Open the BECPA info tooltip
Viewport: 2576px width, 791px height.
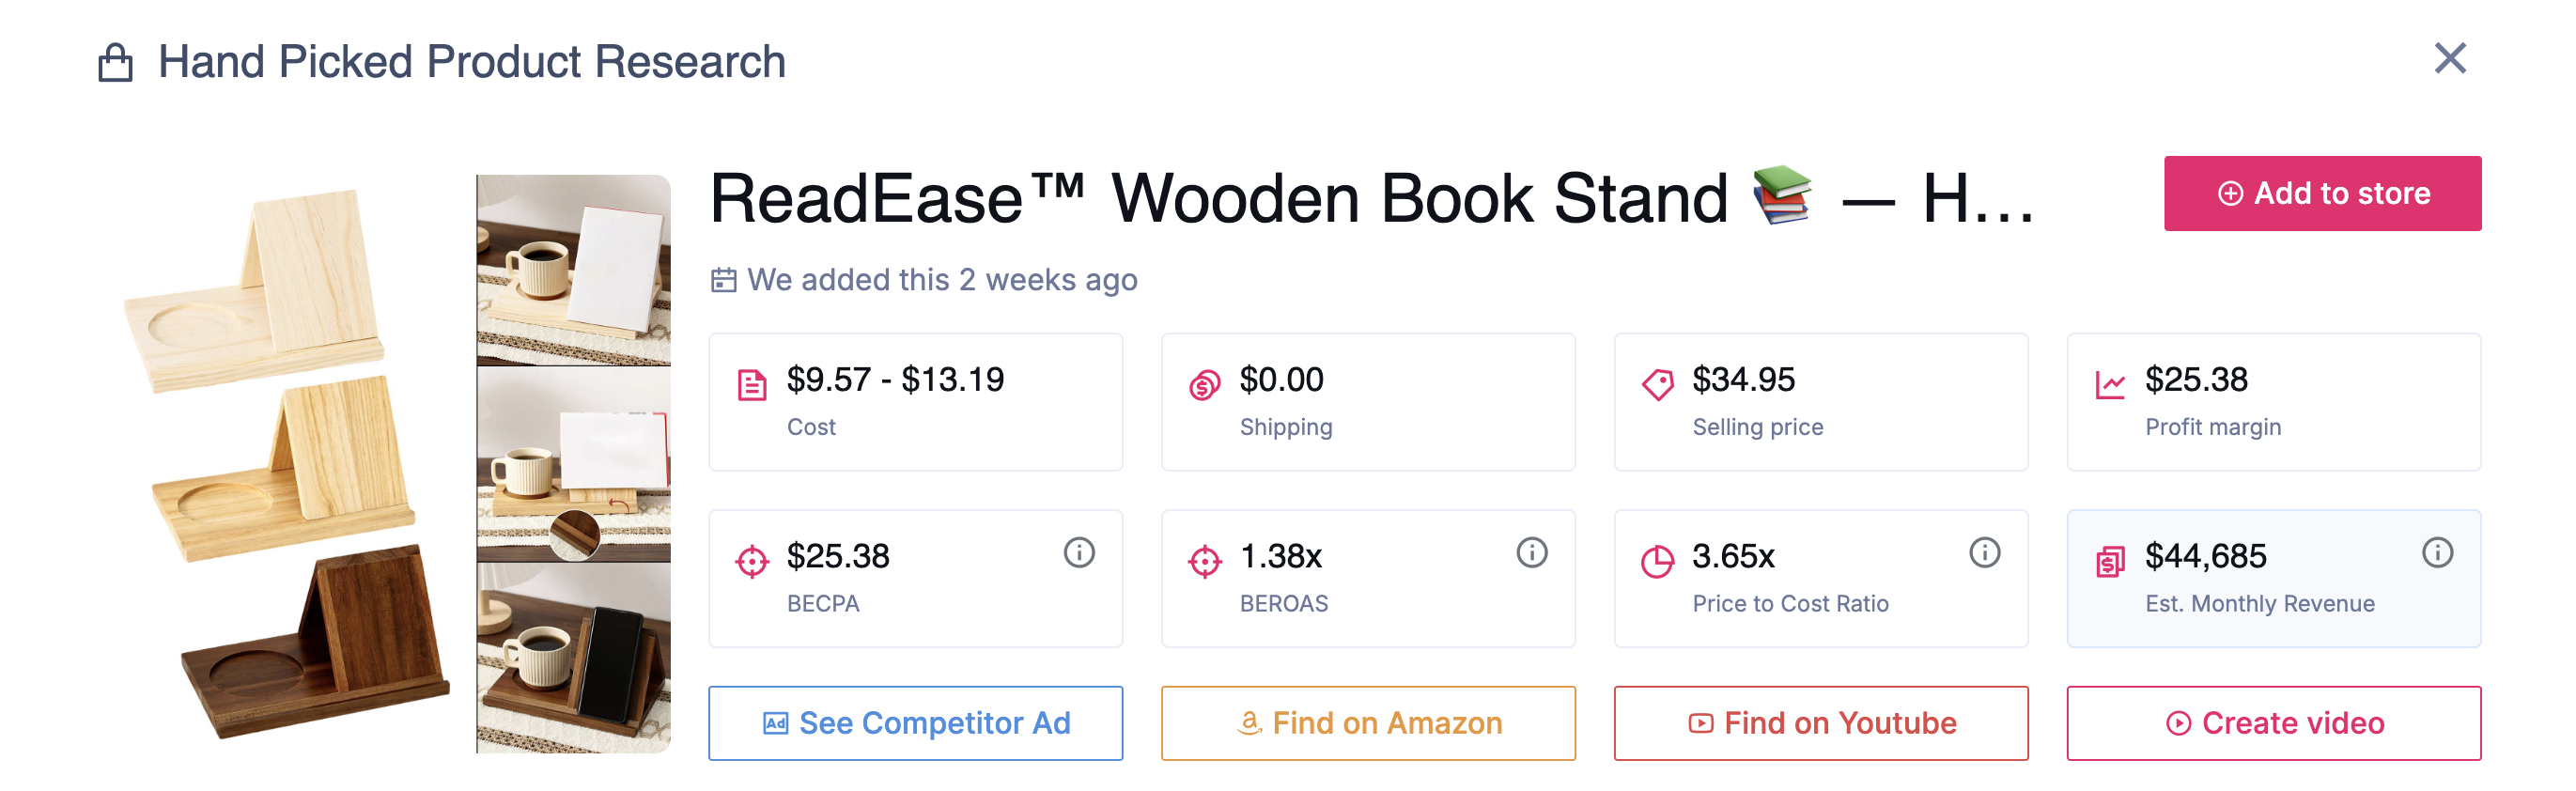[1081, 551]
